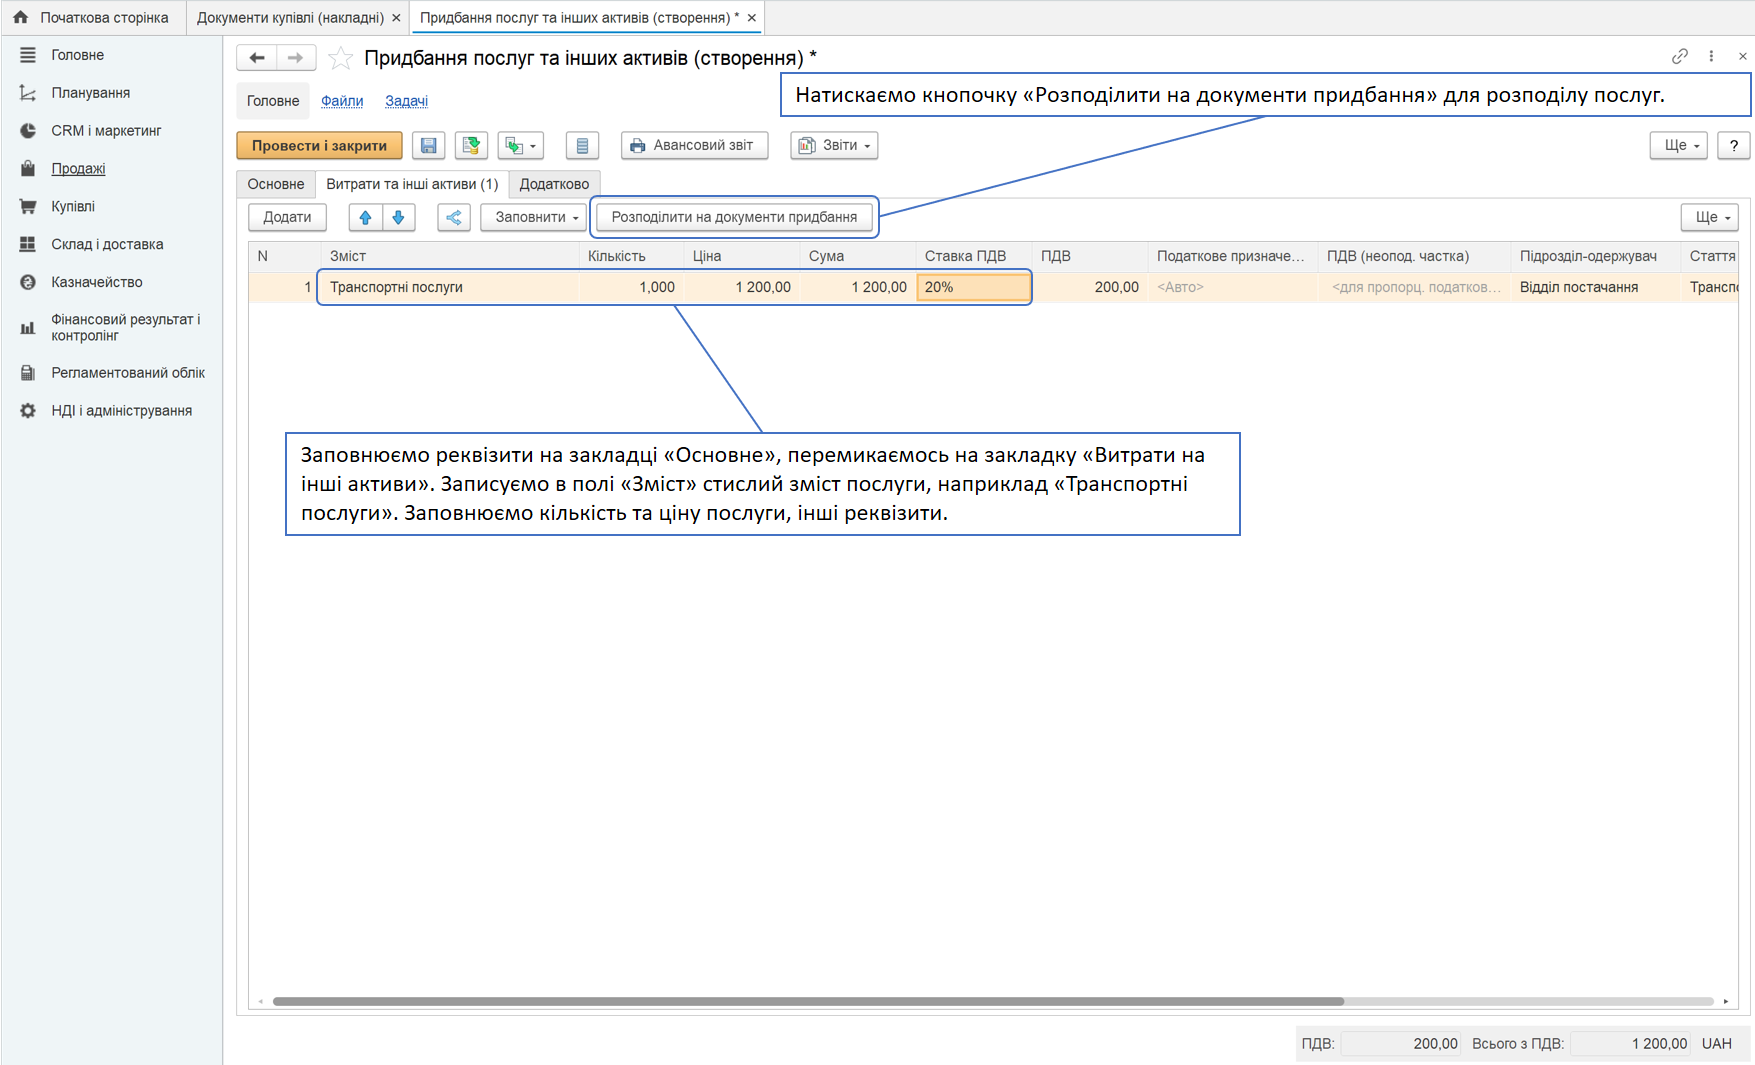This screenshot has height=1065, width=1755.
Task: Open Склад і доставка section
Action: point(107,245)
